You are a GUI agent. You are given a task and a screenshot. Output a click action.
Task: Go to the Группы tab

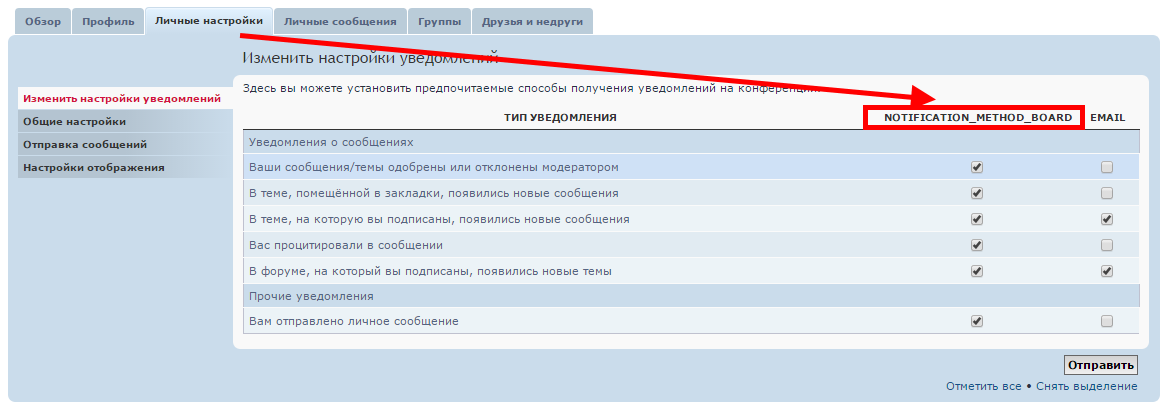(x=439, y=21)
